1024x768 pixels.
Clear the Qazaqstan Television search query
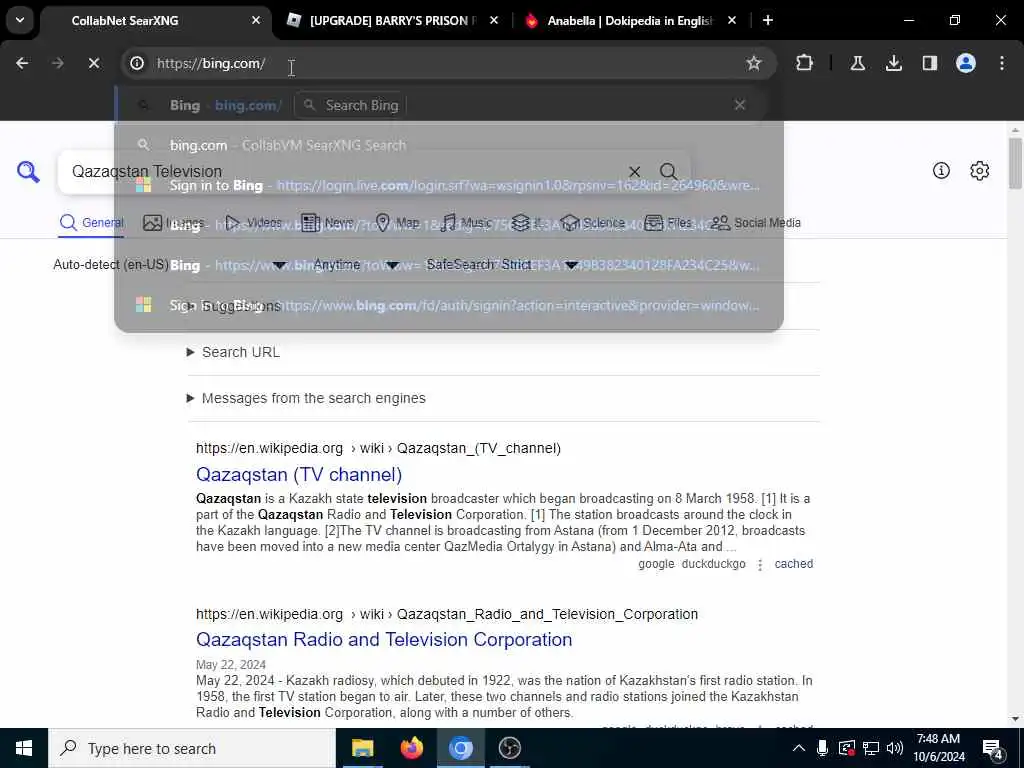(634, 172)
